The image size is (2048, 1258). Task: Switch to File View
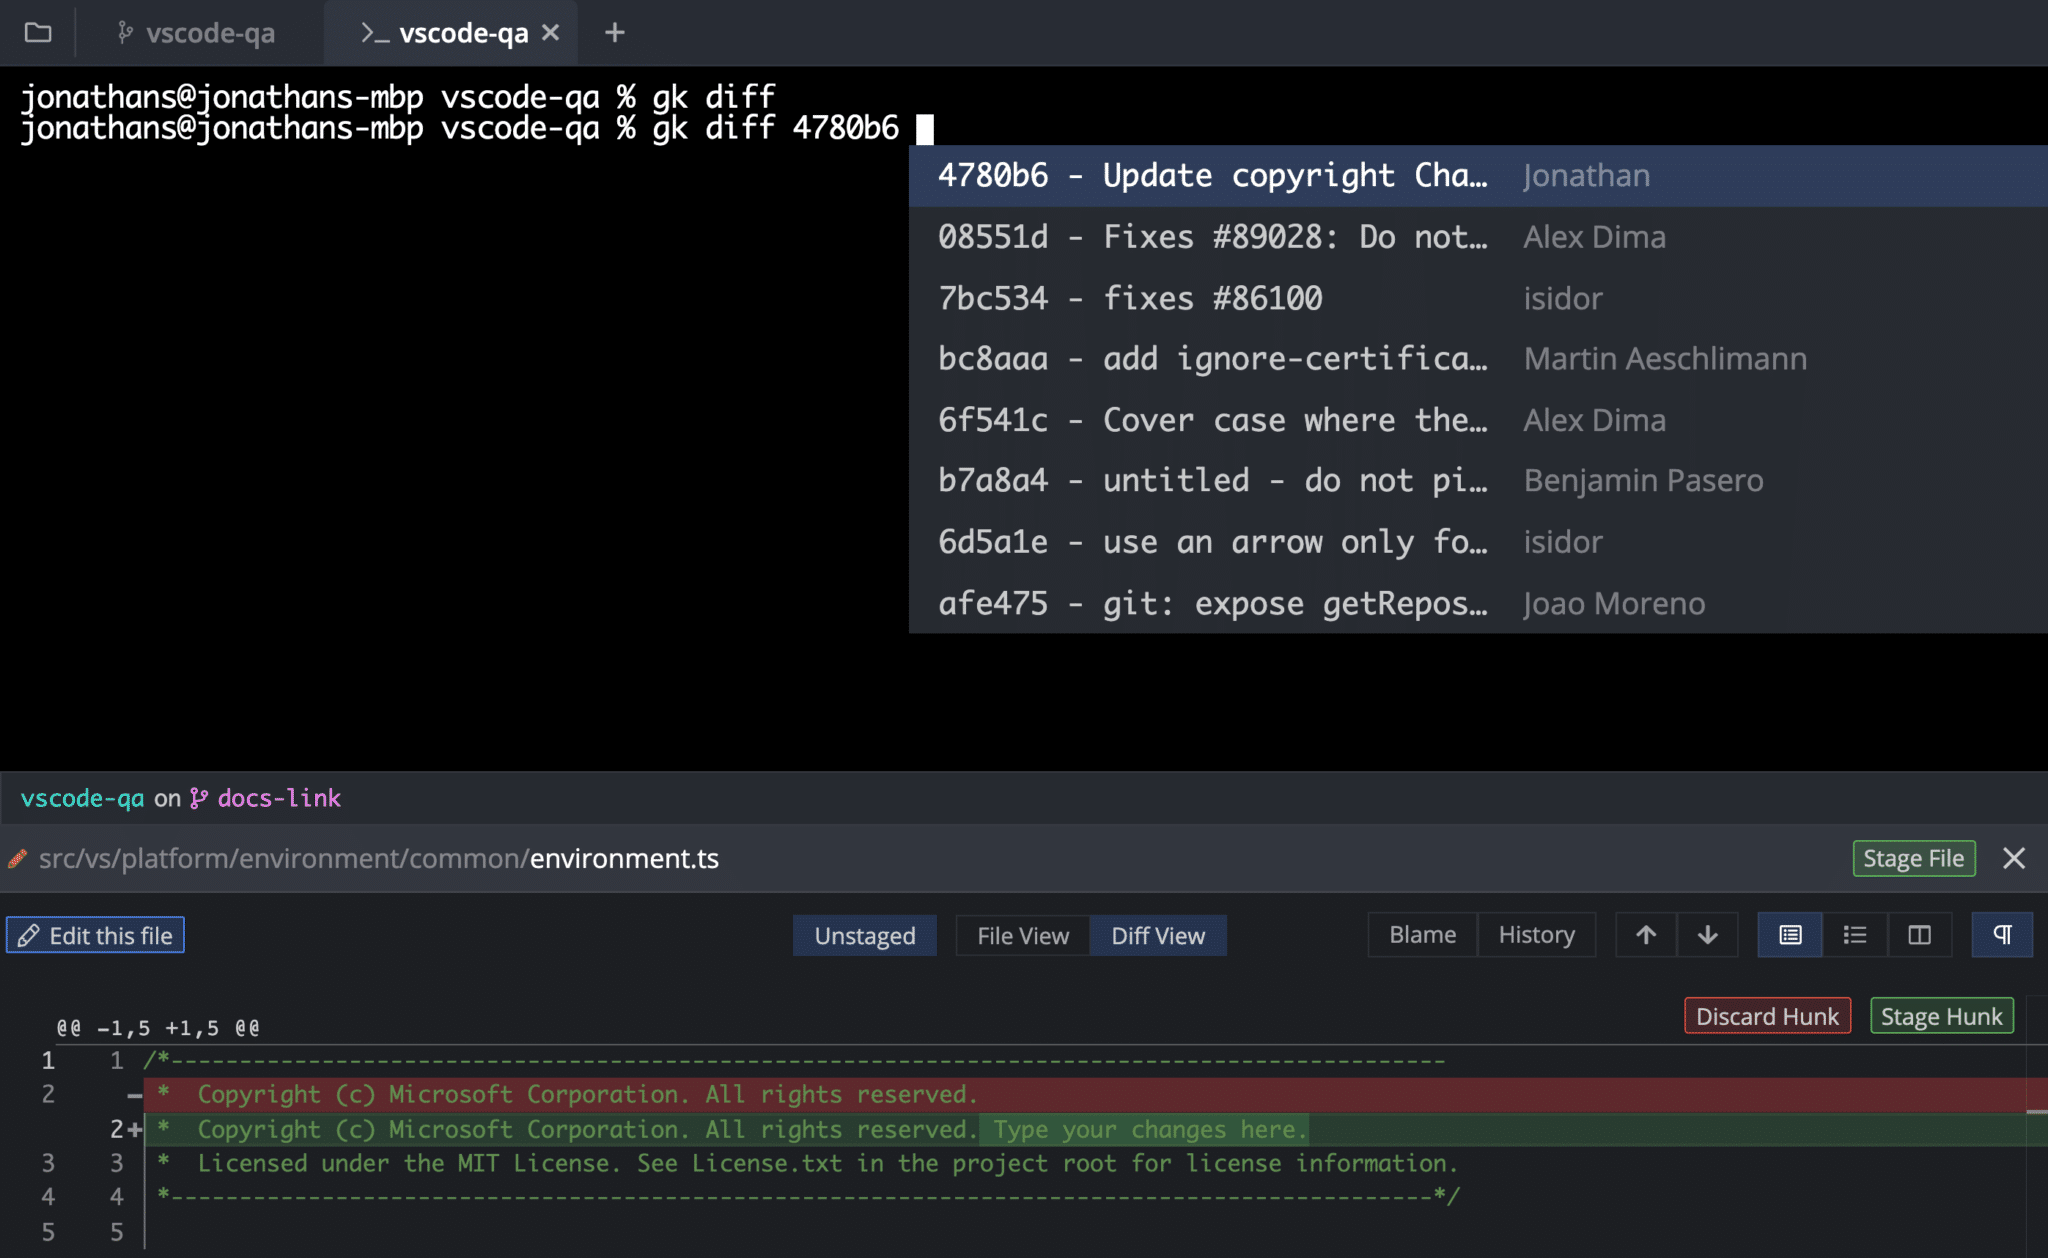pos(1021,935)
